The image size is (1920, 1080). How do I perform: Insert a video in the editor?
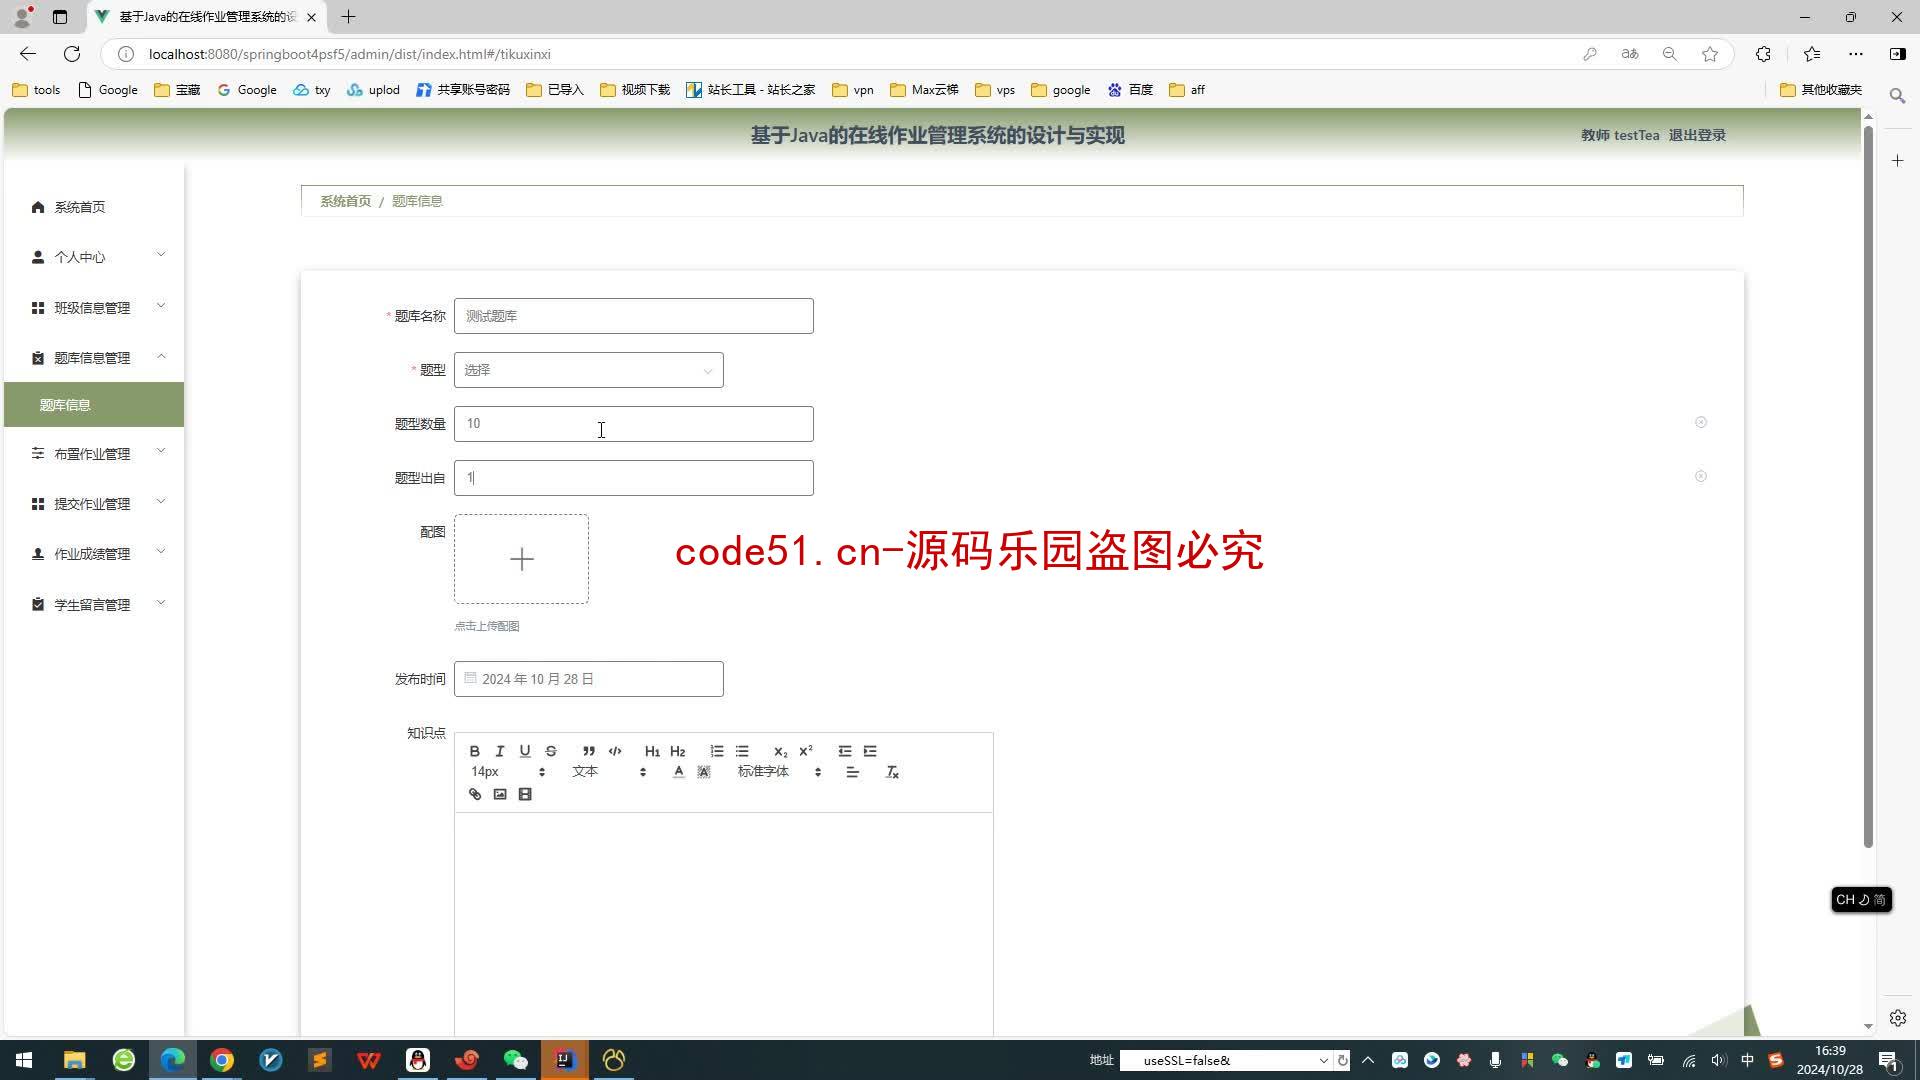coord(525,794)
